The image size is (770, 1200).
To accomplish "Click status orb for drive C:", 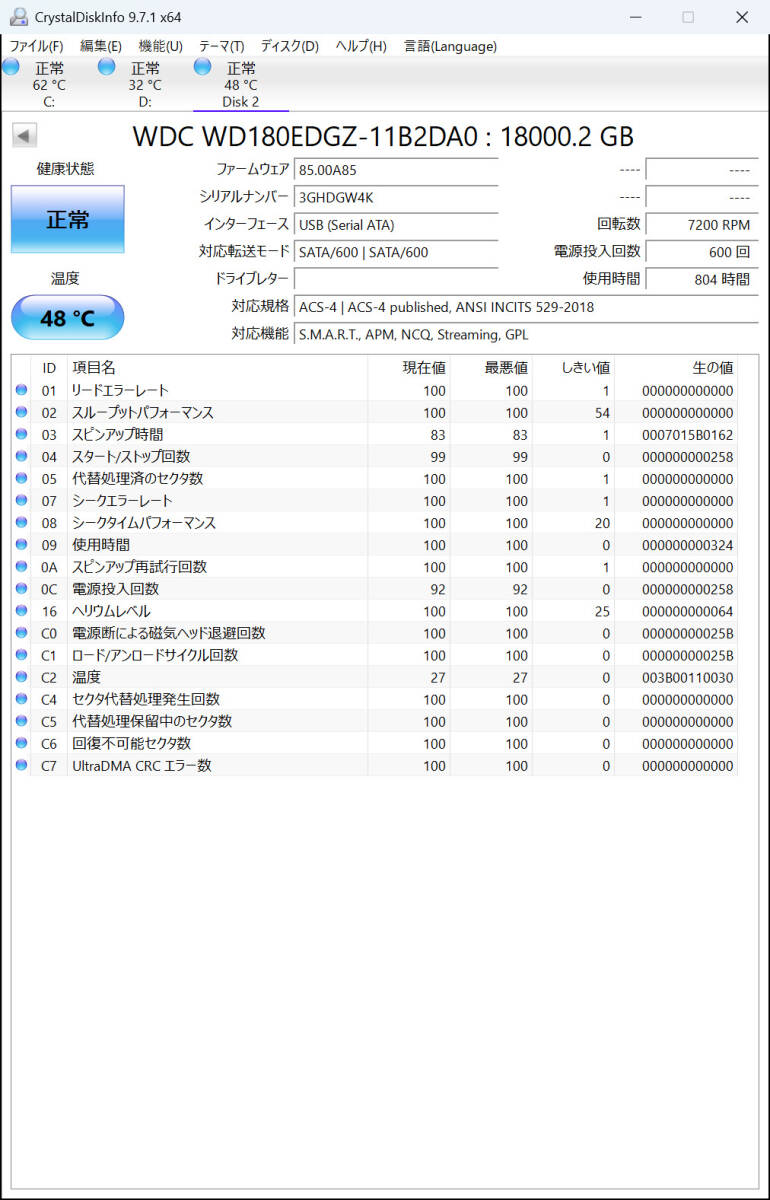I will [11, 67].
